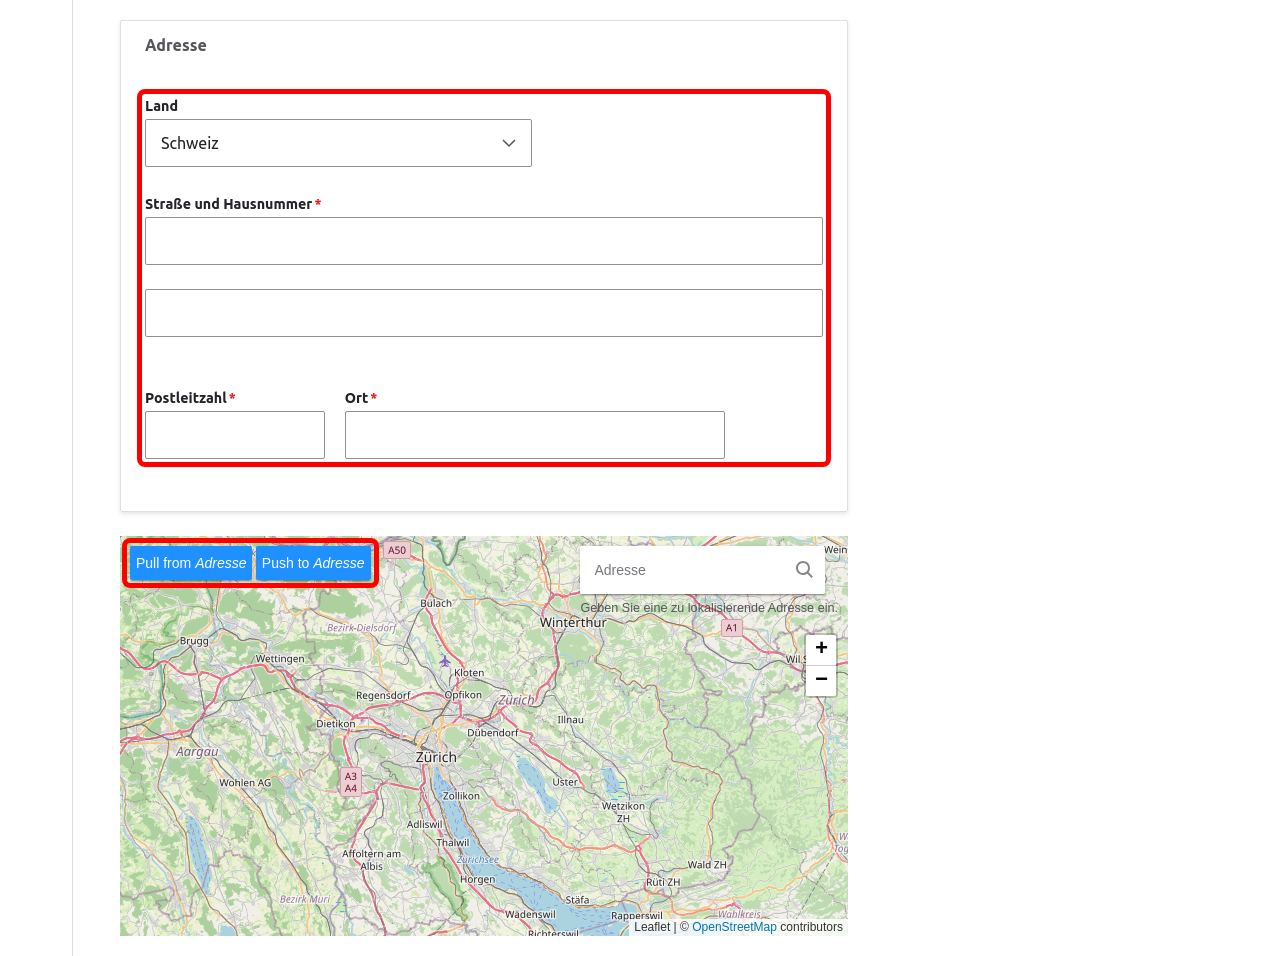Open the Leaflet attribution link
Screen dimensions: 1280x956
(652, 927)
